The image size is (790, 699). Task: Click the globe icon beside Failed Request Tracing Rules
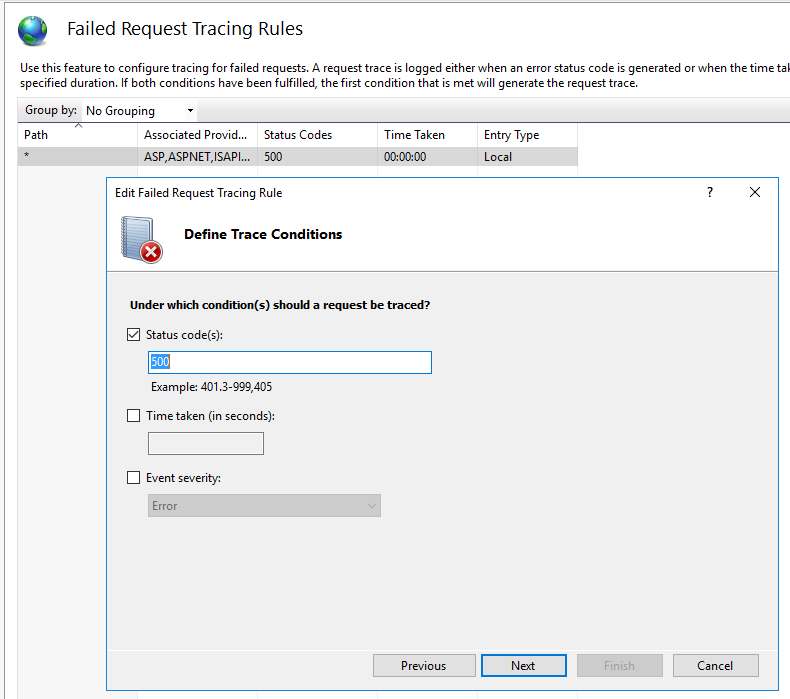pyautogui.click(x=33, y=30)
